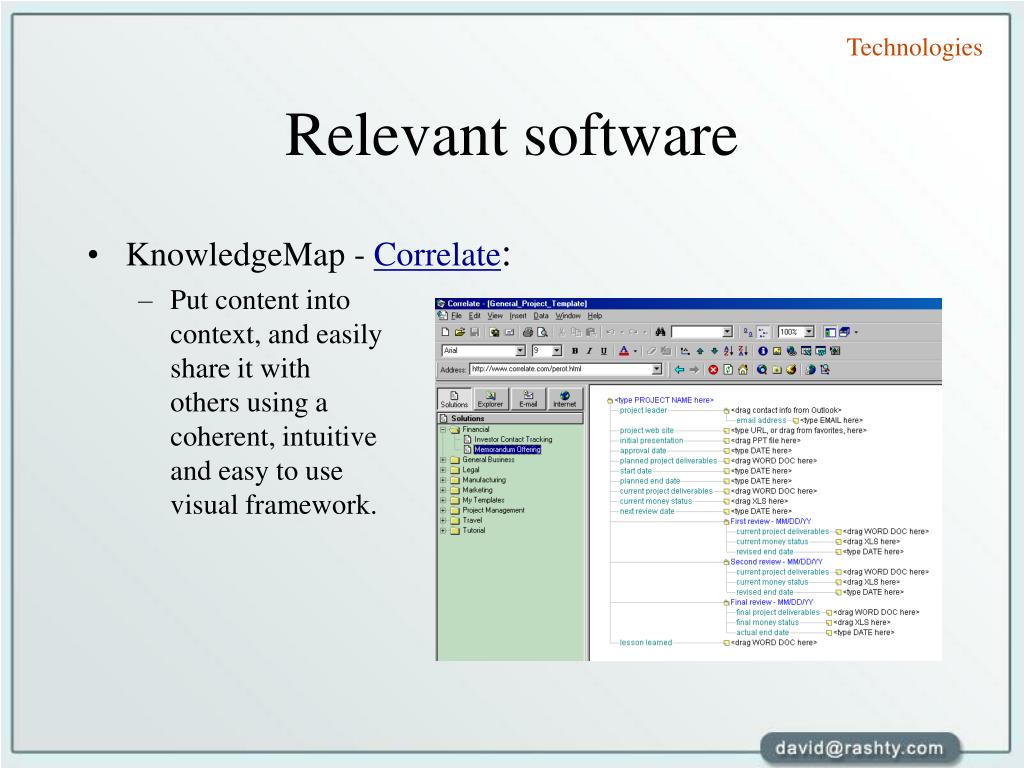
Task: Click the green move up arrow icon
Action: point(700,351)
